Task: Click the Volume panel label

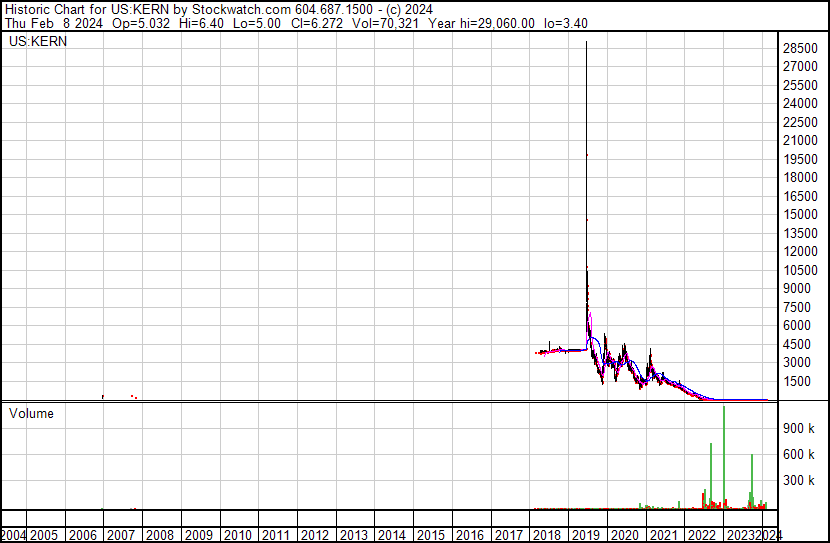Action: point(31,414)
